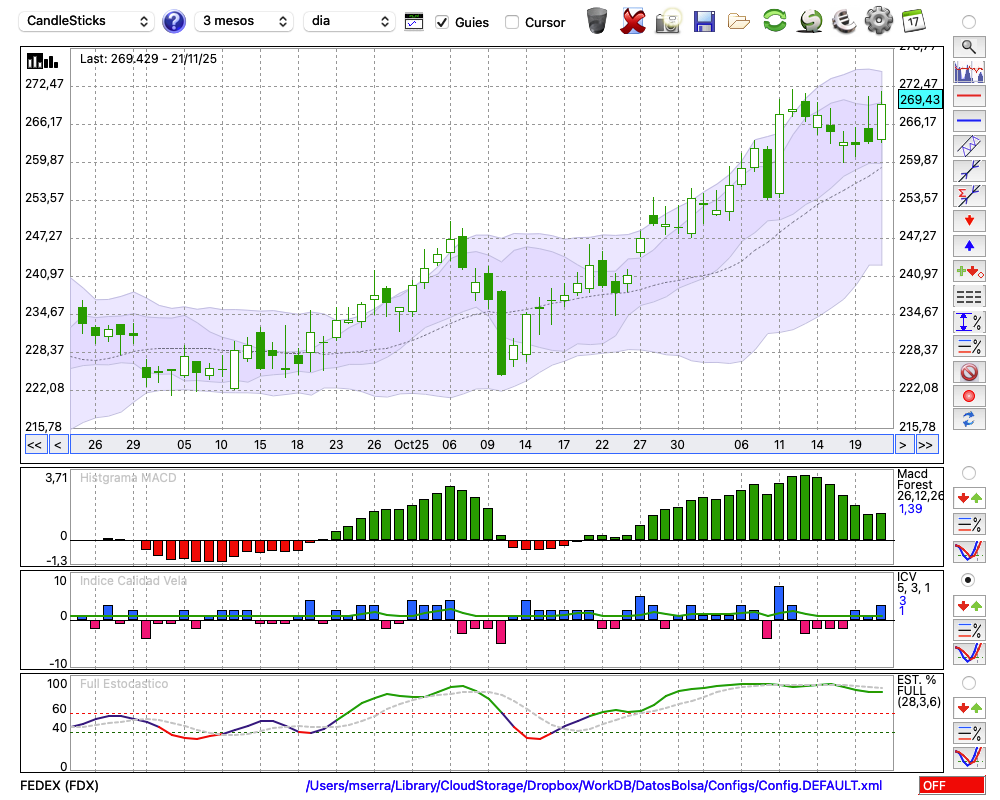Screen dimensions: 1000x800
Task: Click the highlighted 269,43 price label
Action: (x=920, y=100)
